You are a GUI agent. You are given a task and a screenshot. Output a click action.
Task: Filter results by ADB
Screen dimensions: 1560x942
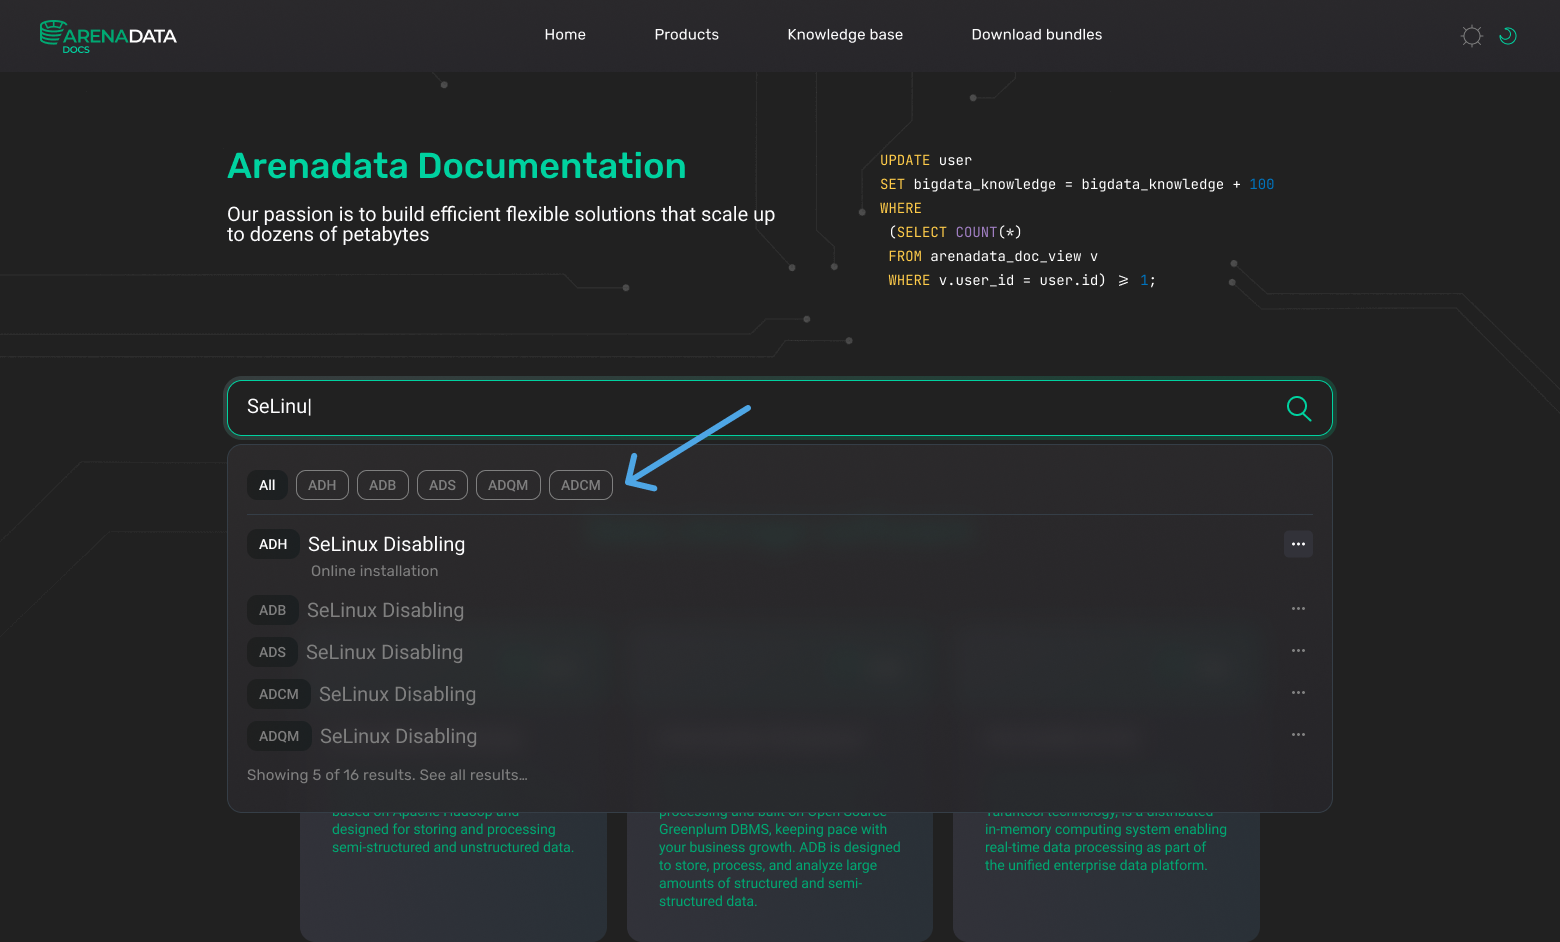[383, 485]
